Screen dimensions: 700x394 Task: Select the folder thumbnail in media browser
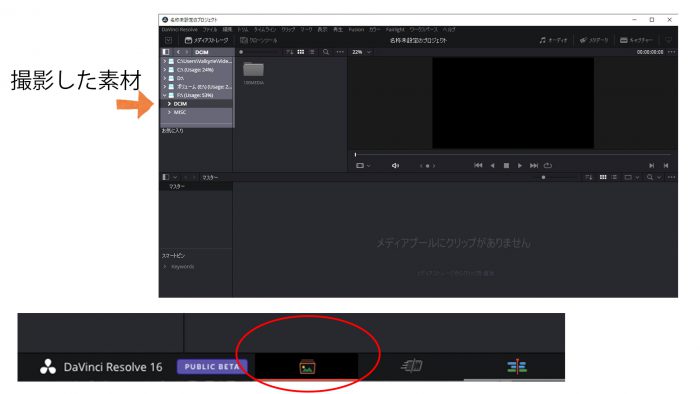tap(254, 70)
